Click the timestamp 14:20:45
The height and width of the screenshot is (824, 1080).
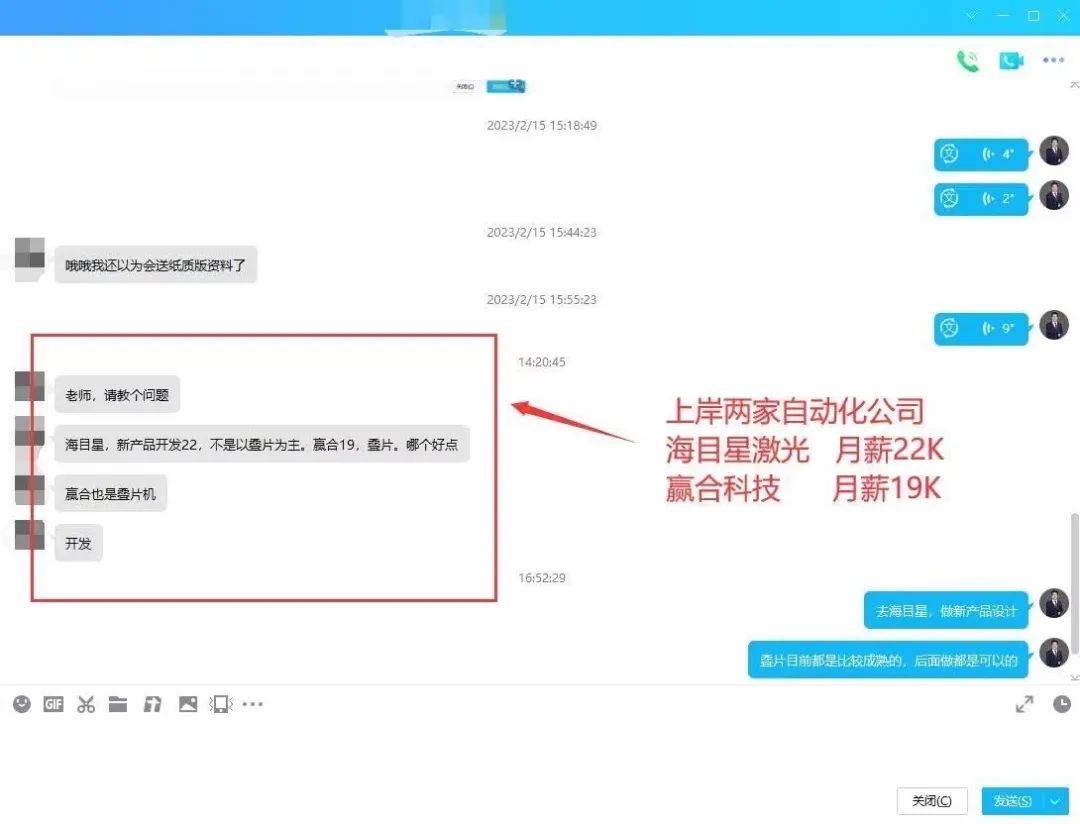[x=541, y=362]
